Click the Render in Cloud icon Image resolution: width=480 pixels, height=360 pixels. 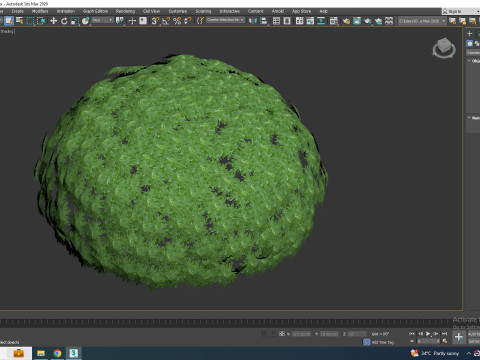click(x=378, y=21)
